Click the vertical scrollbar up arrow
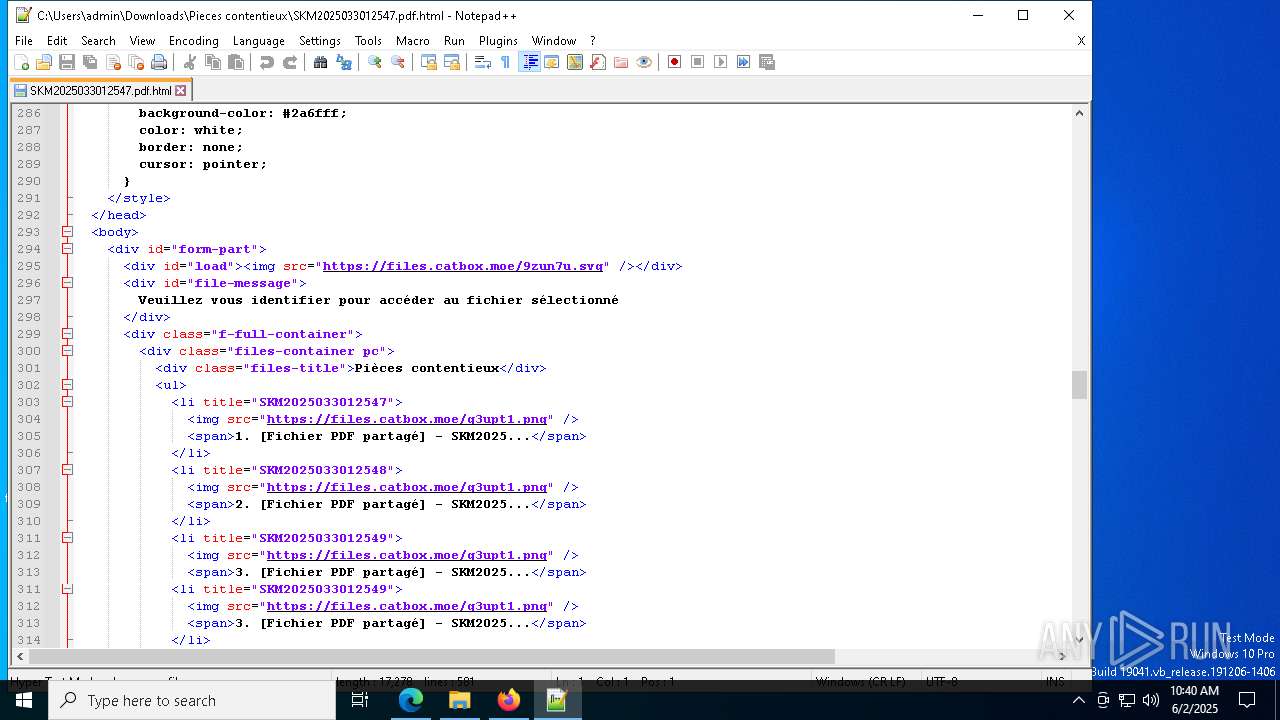The height and width of the screenshot is (720, 1280). (x=1079, y=113)
